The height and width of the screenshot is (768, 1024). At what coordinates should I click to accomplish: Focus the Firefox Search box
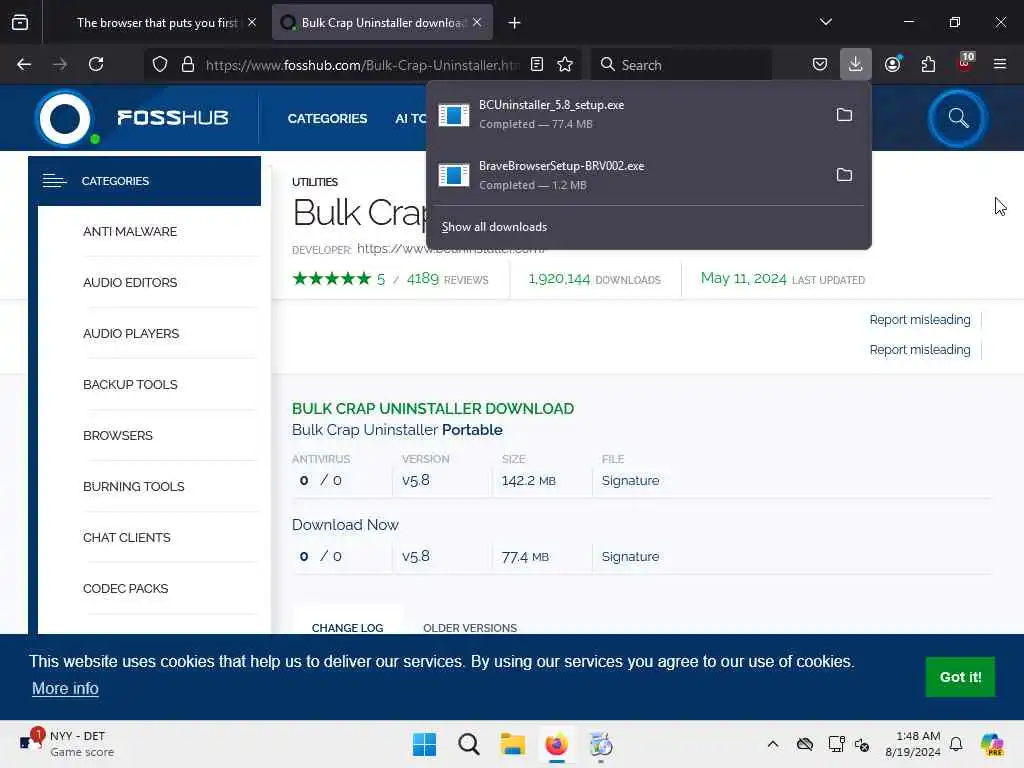(x=680, y=65)
